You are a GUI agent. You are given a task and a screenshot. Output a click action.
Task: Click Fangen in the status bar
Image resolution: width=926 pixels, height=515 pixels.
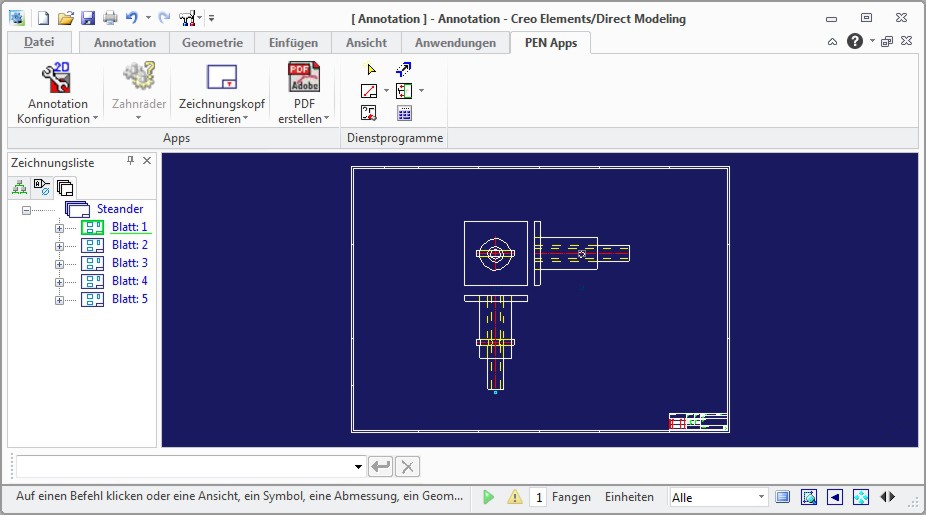(x=571, y=497)
